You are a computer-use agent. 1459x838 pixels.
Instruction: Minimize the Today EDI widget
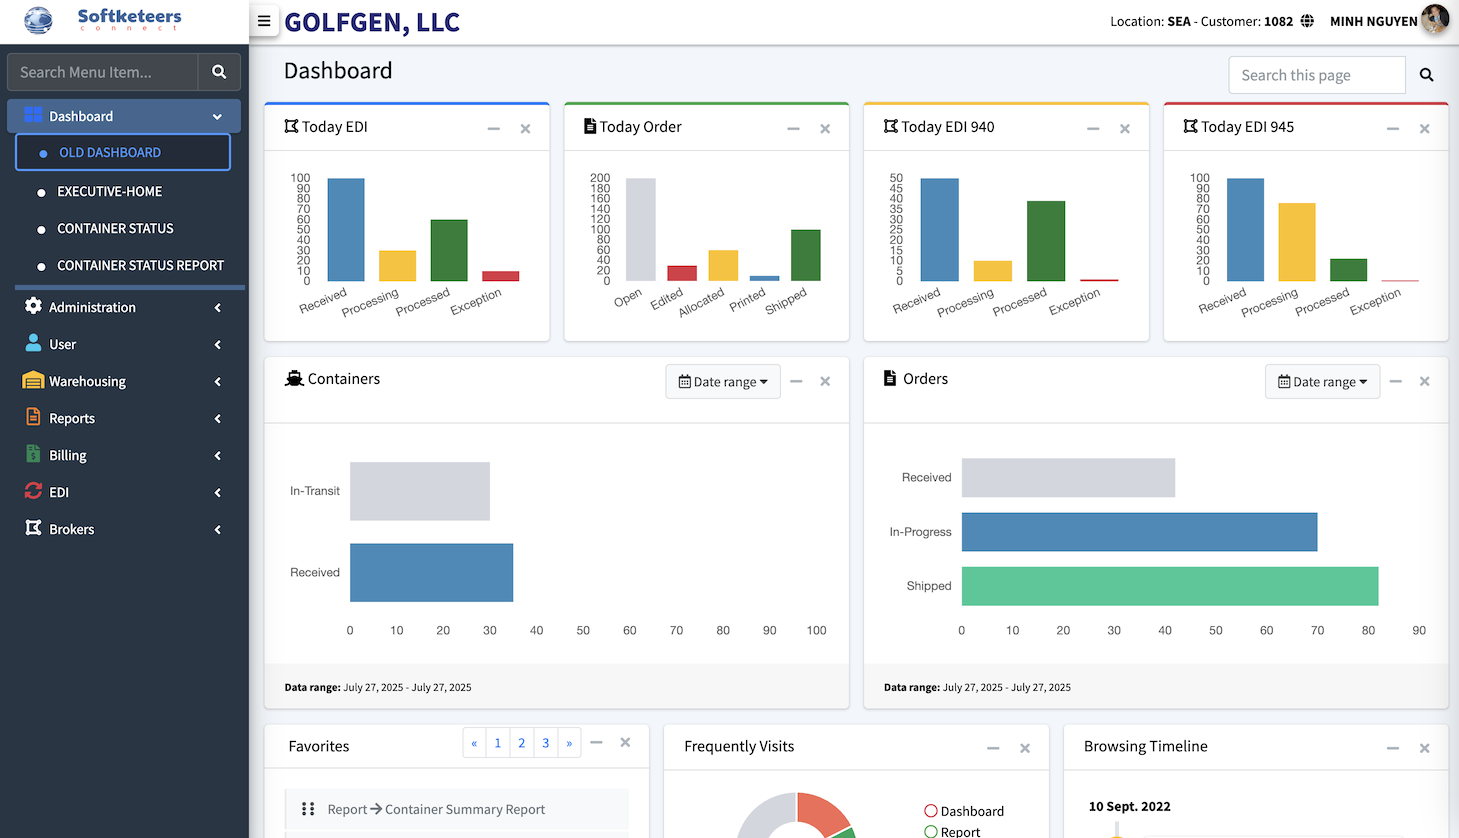tap(493, 129)
